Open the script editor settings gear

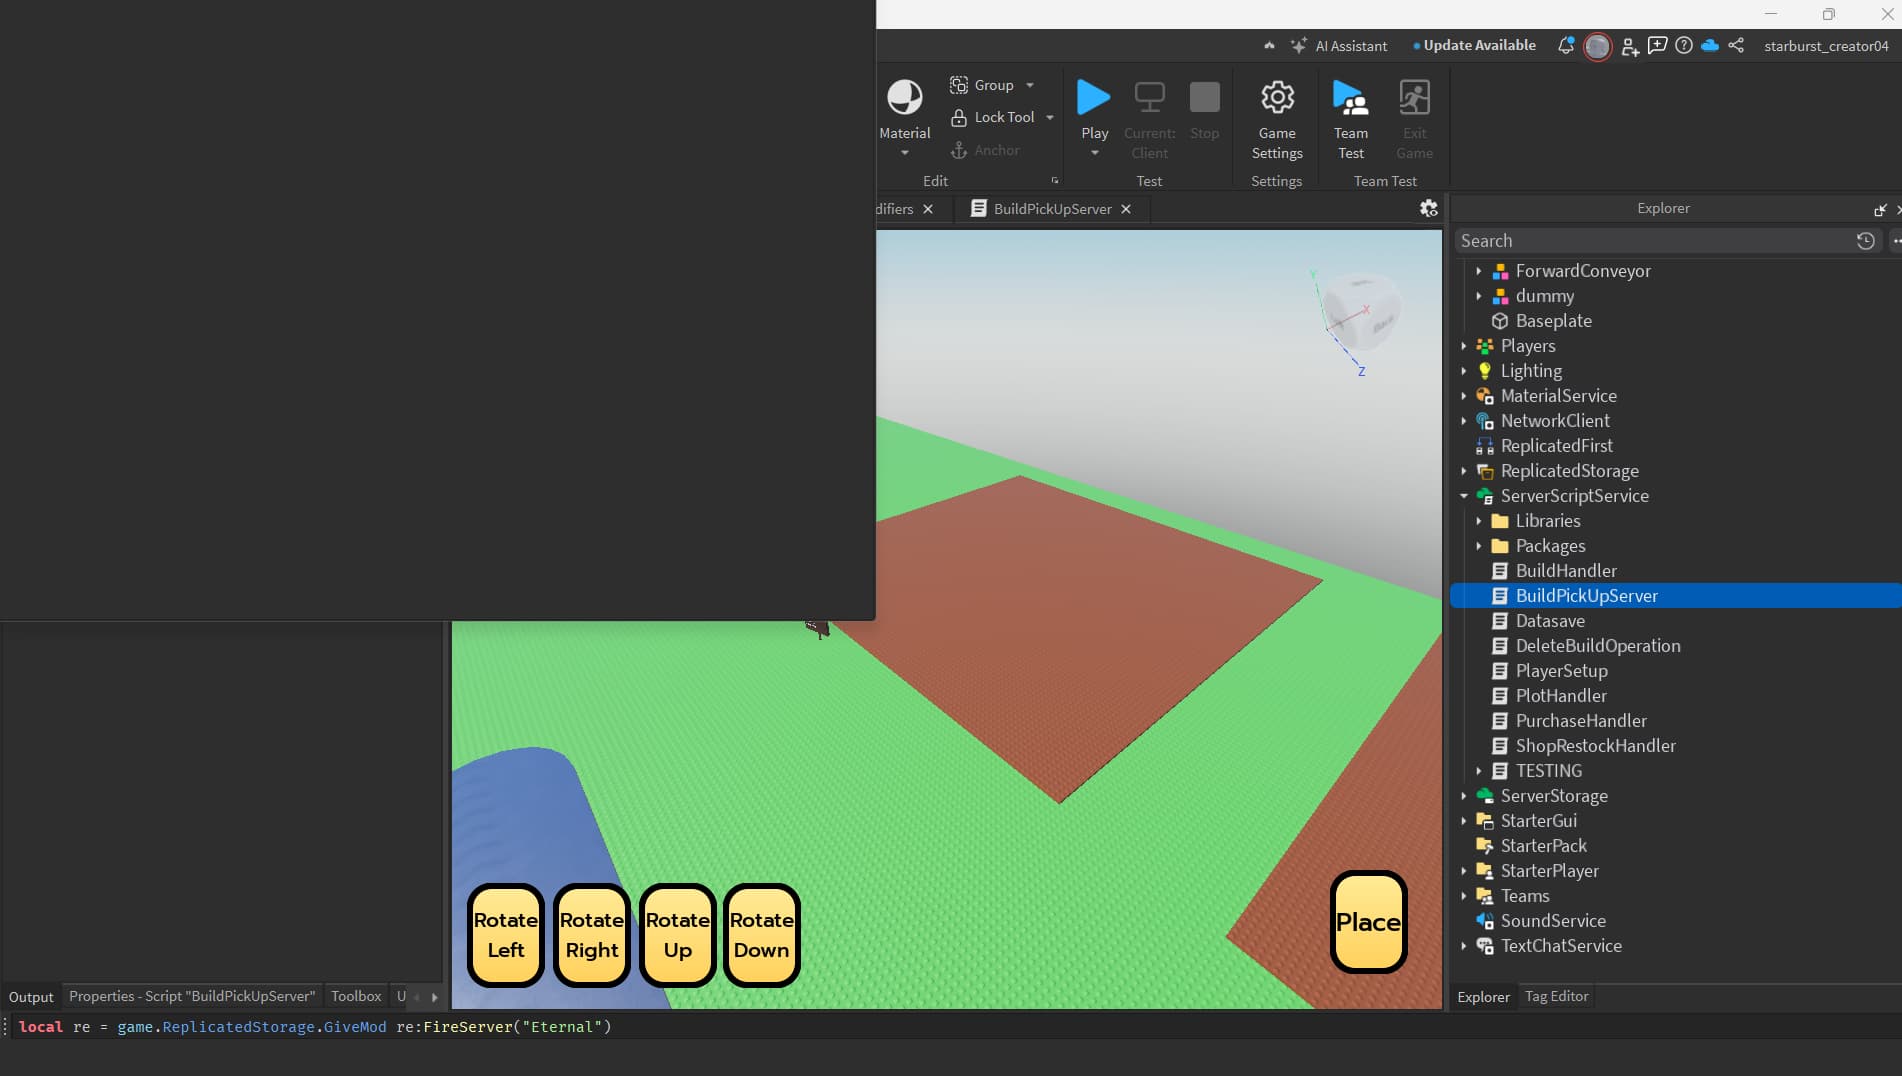(x=1428, y=208)
